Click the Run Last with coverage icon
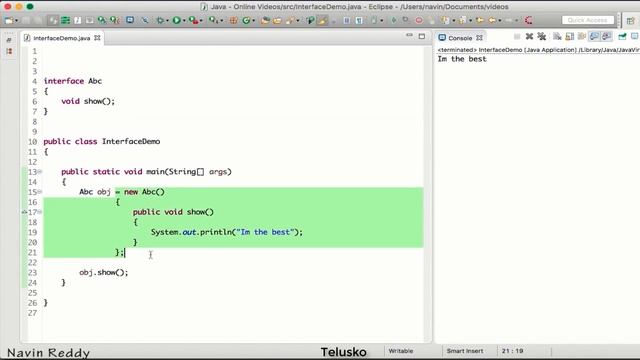Image resolution: width=640 pixels, height=360 pixels. 193,20
